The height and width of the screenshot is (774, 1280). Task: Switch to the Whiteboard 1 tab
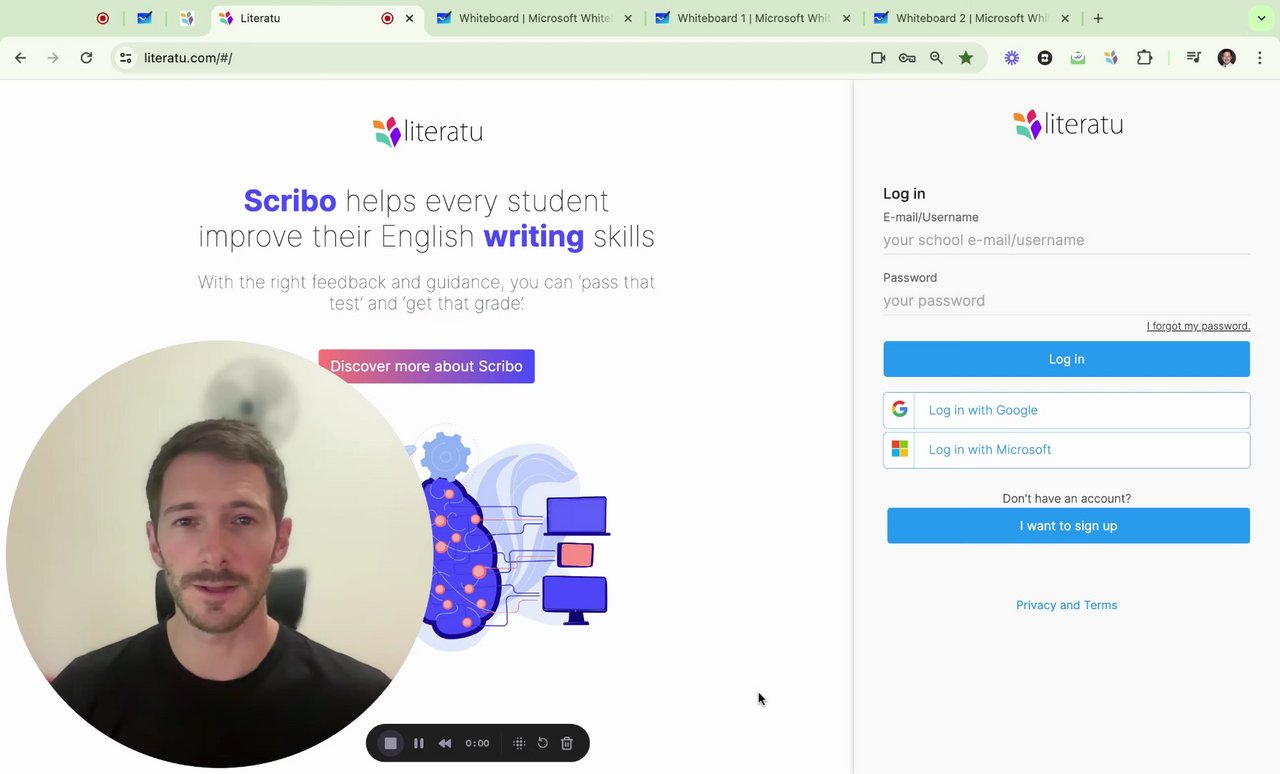pos(753,18)
